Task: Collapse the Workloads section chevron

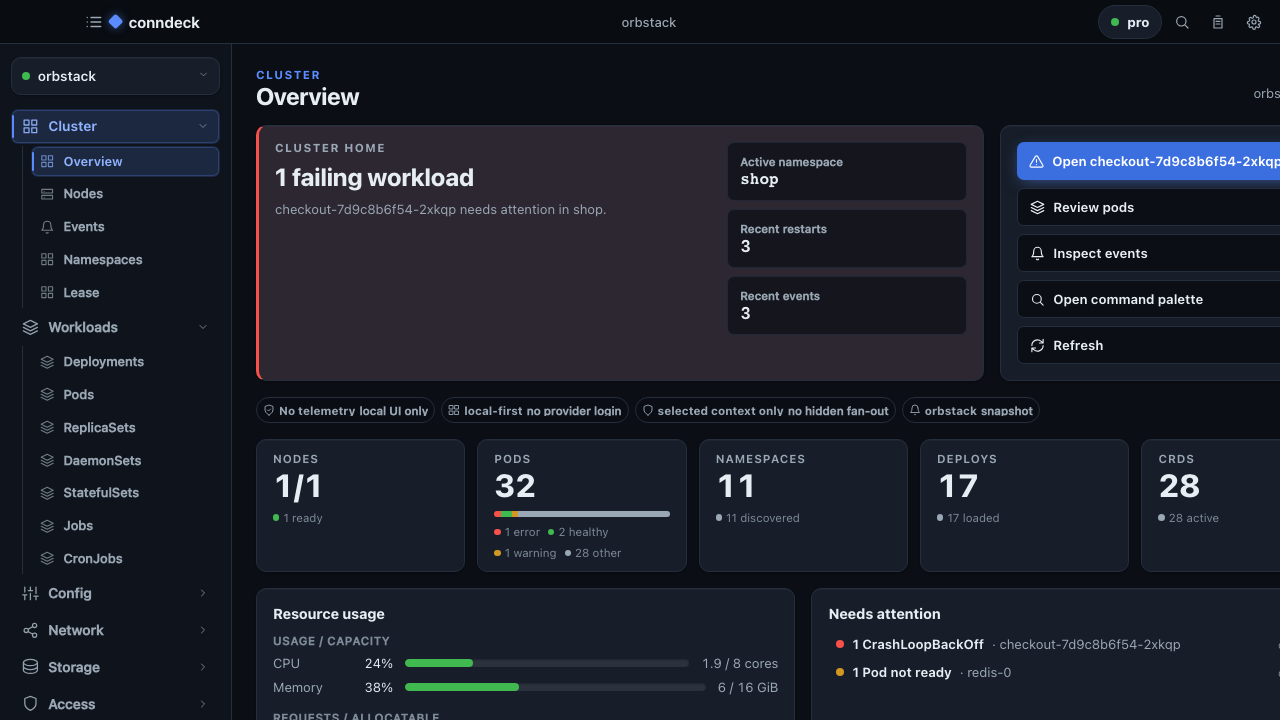Action: [203, 327]
